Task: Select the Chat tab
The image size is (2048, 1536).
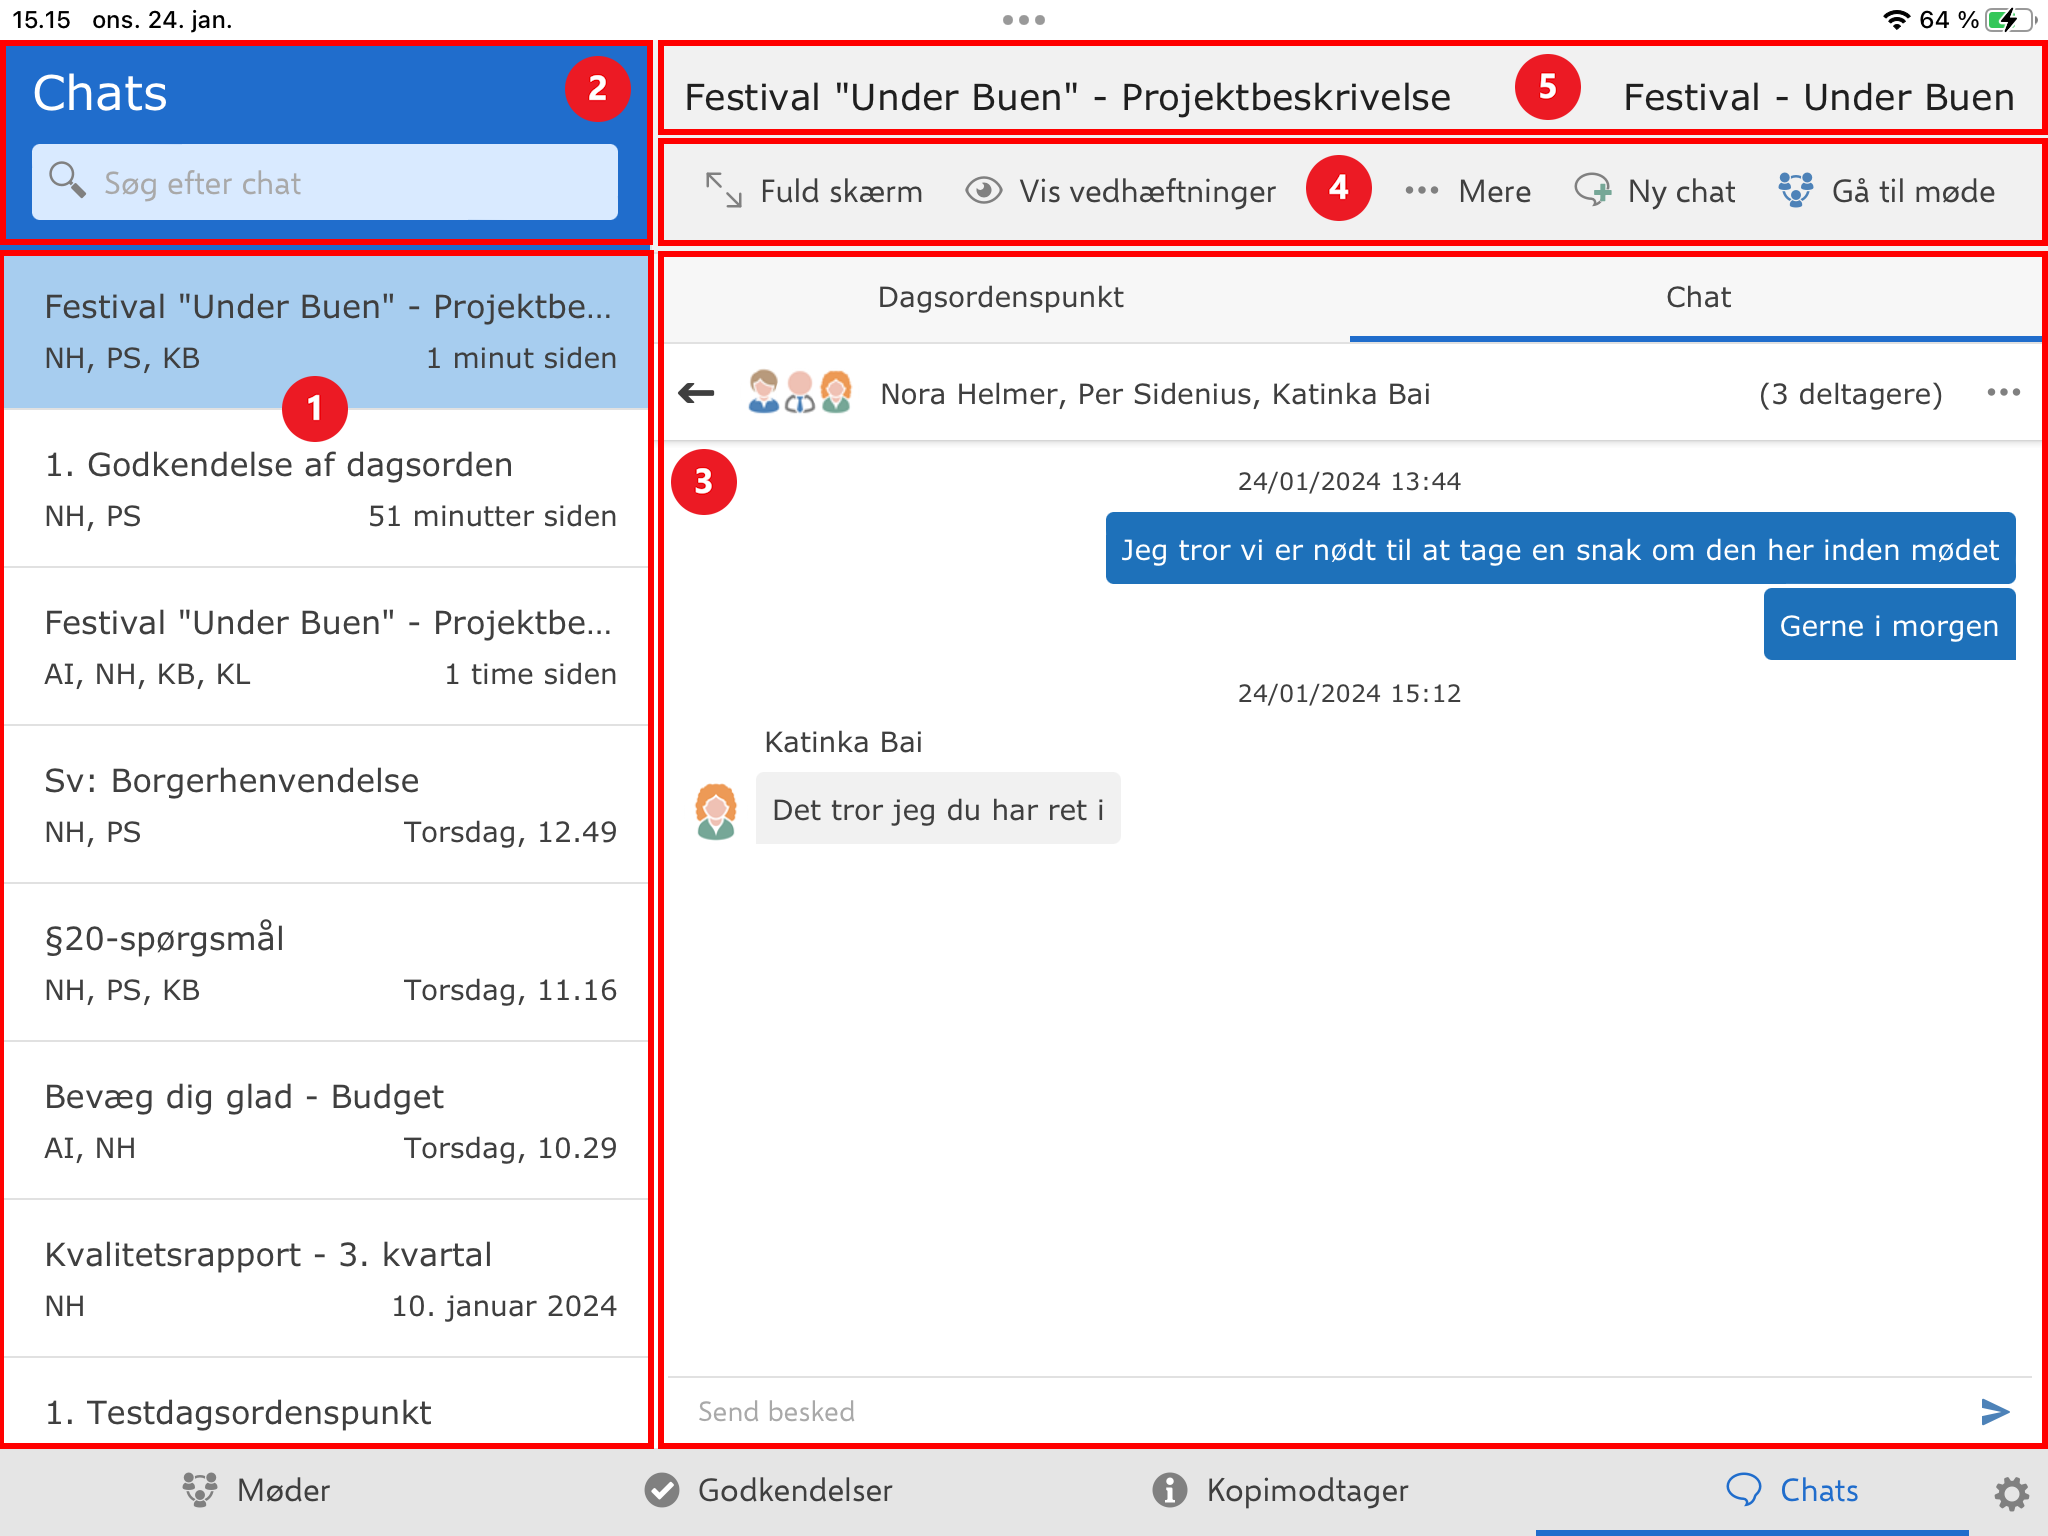Action: [1697, 297]
